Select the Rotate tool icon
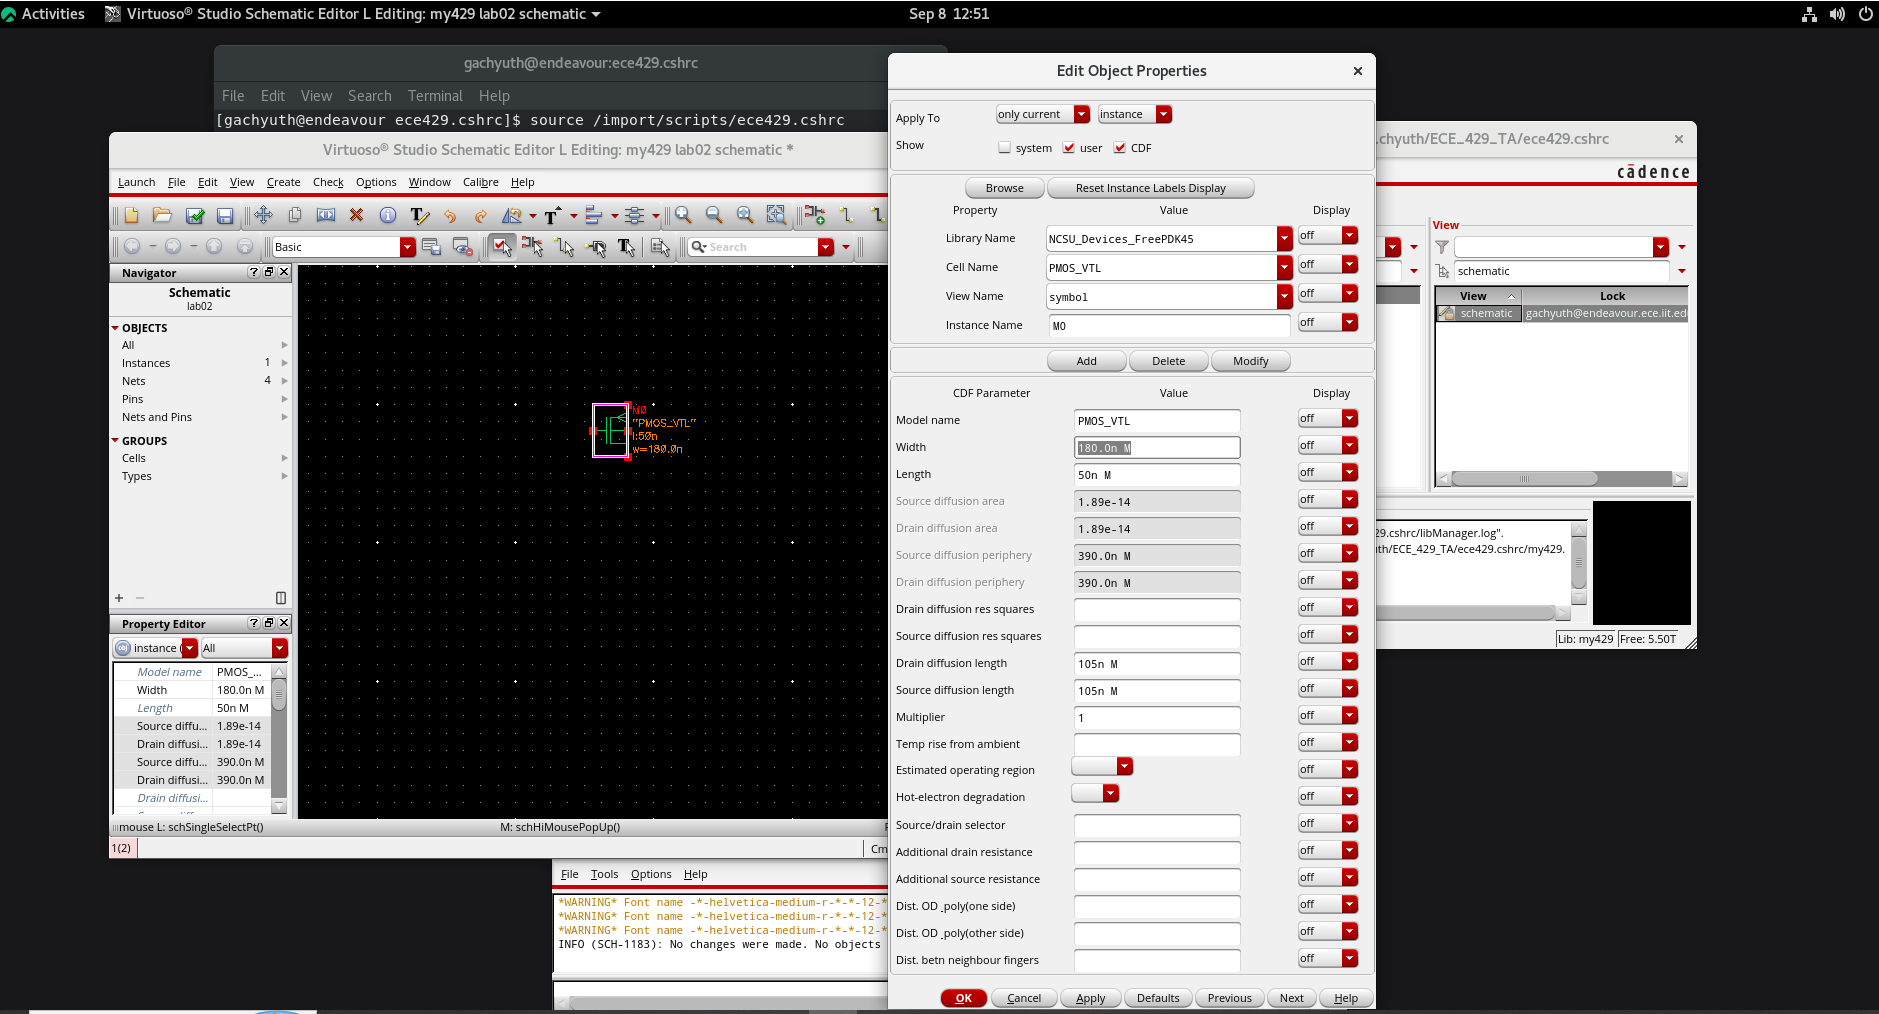This screenshot has width=1879, height=1014. click(512, 215)
